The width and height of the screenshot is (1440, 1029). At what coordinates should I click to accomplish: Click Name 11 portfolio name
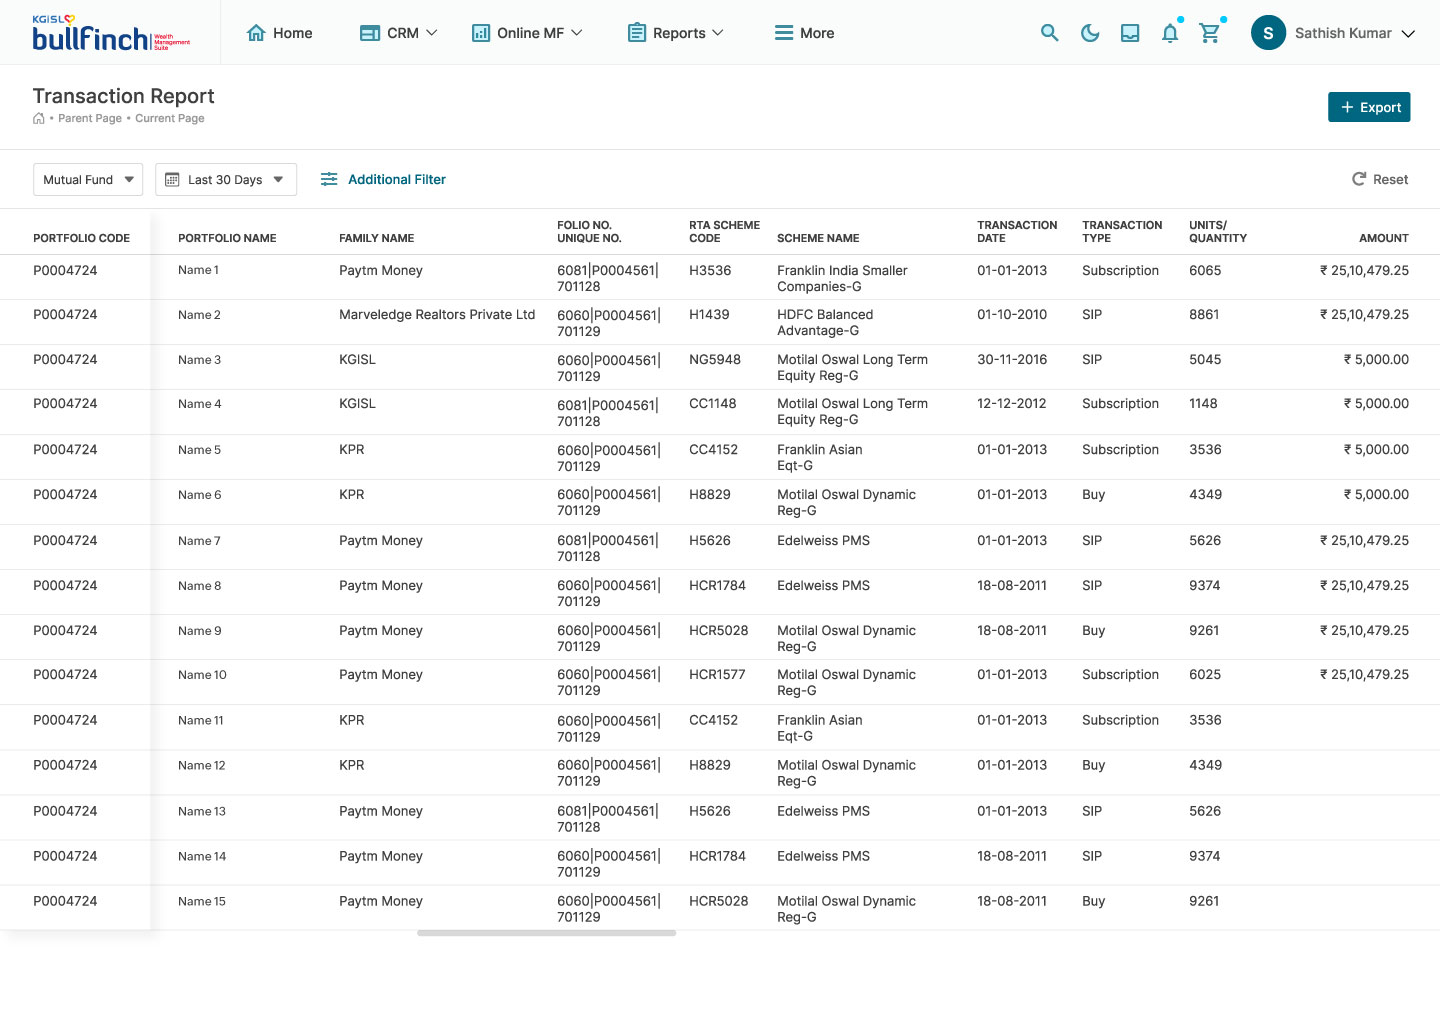pyautogui.click(x=201, y=720)
